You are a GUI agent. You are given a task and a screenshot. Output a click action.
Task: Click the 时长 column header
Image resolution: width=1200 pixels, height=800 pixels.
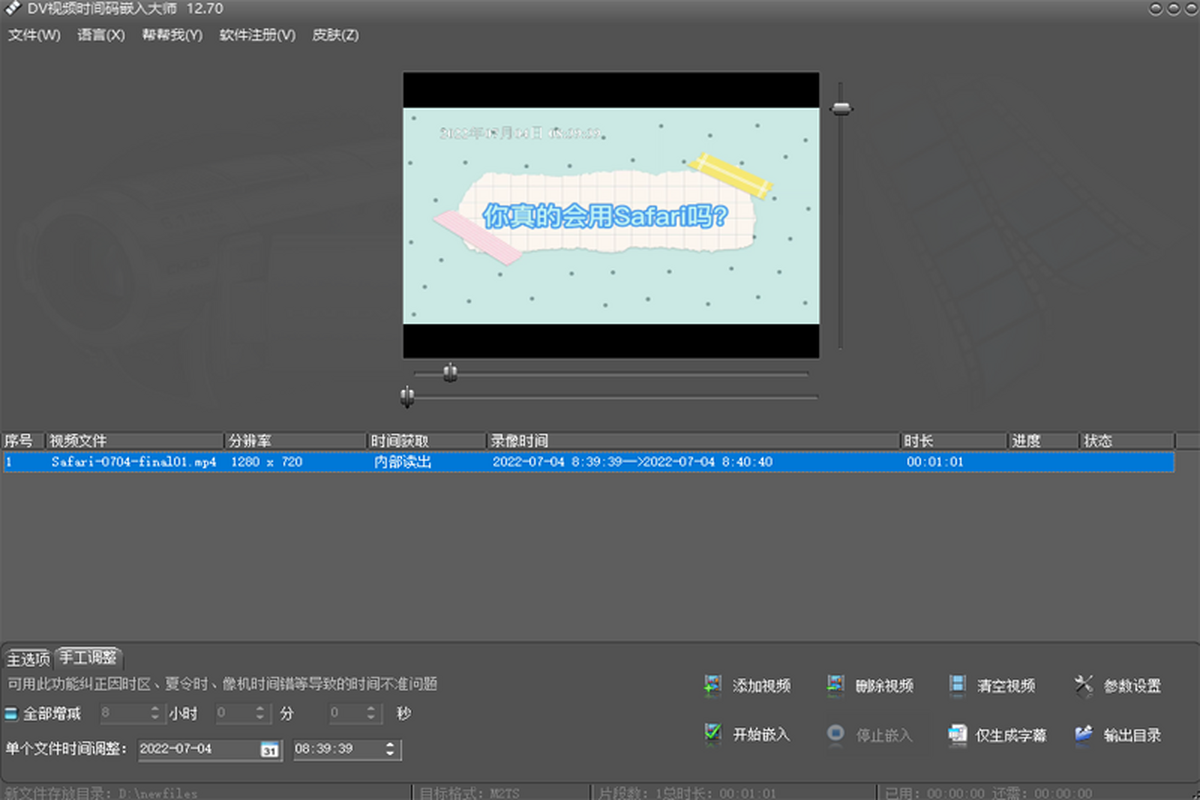[x=954, y=441]
